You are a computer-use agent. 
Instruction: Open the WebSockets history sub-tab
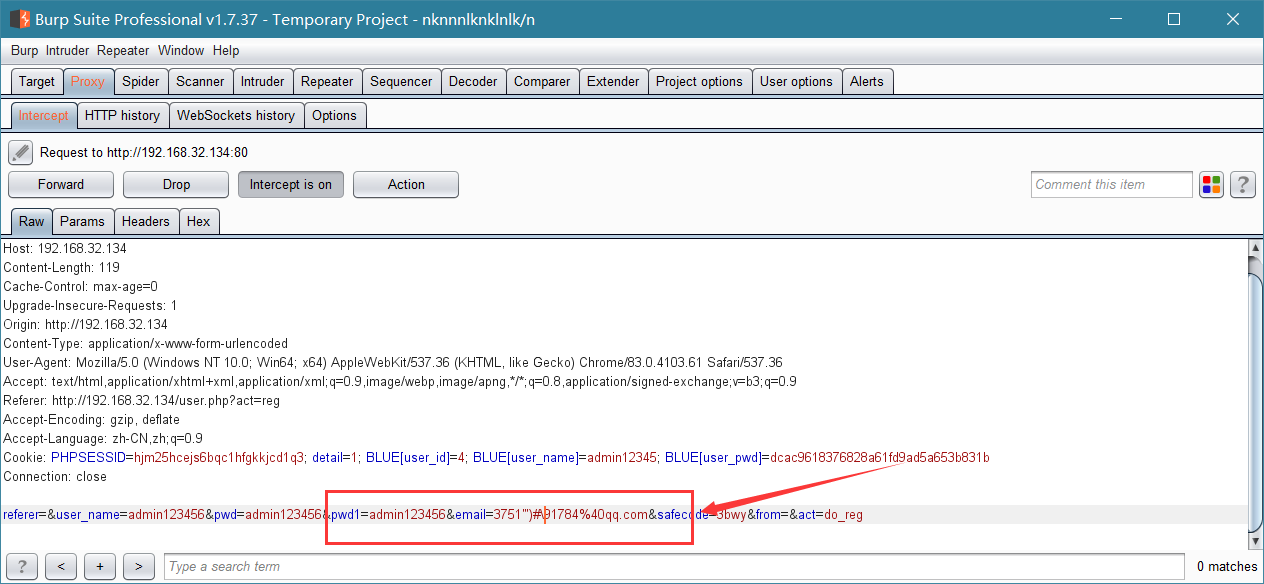pos(236,116)
